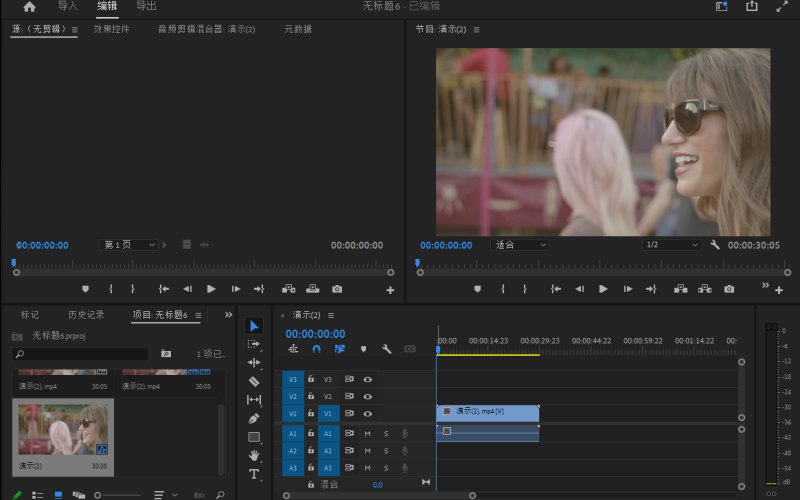Select the Slip tool
Screen dimensions: 800x500
[x=254, y=399]
